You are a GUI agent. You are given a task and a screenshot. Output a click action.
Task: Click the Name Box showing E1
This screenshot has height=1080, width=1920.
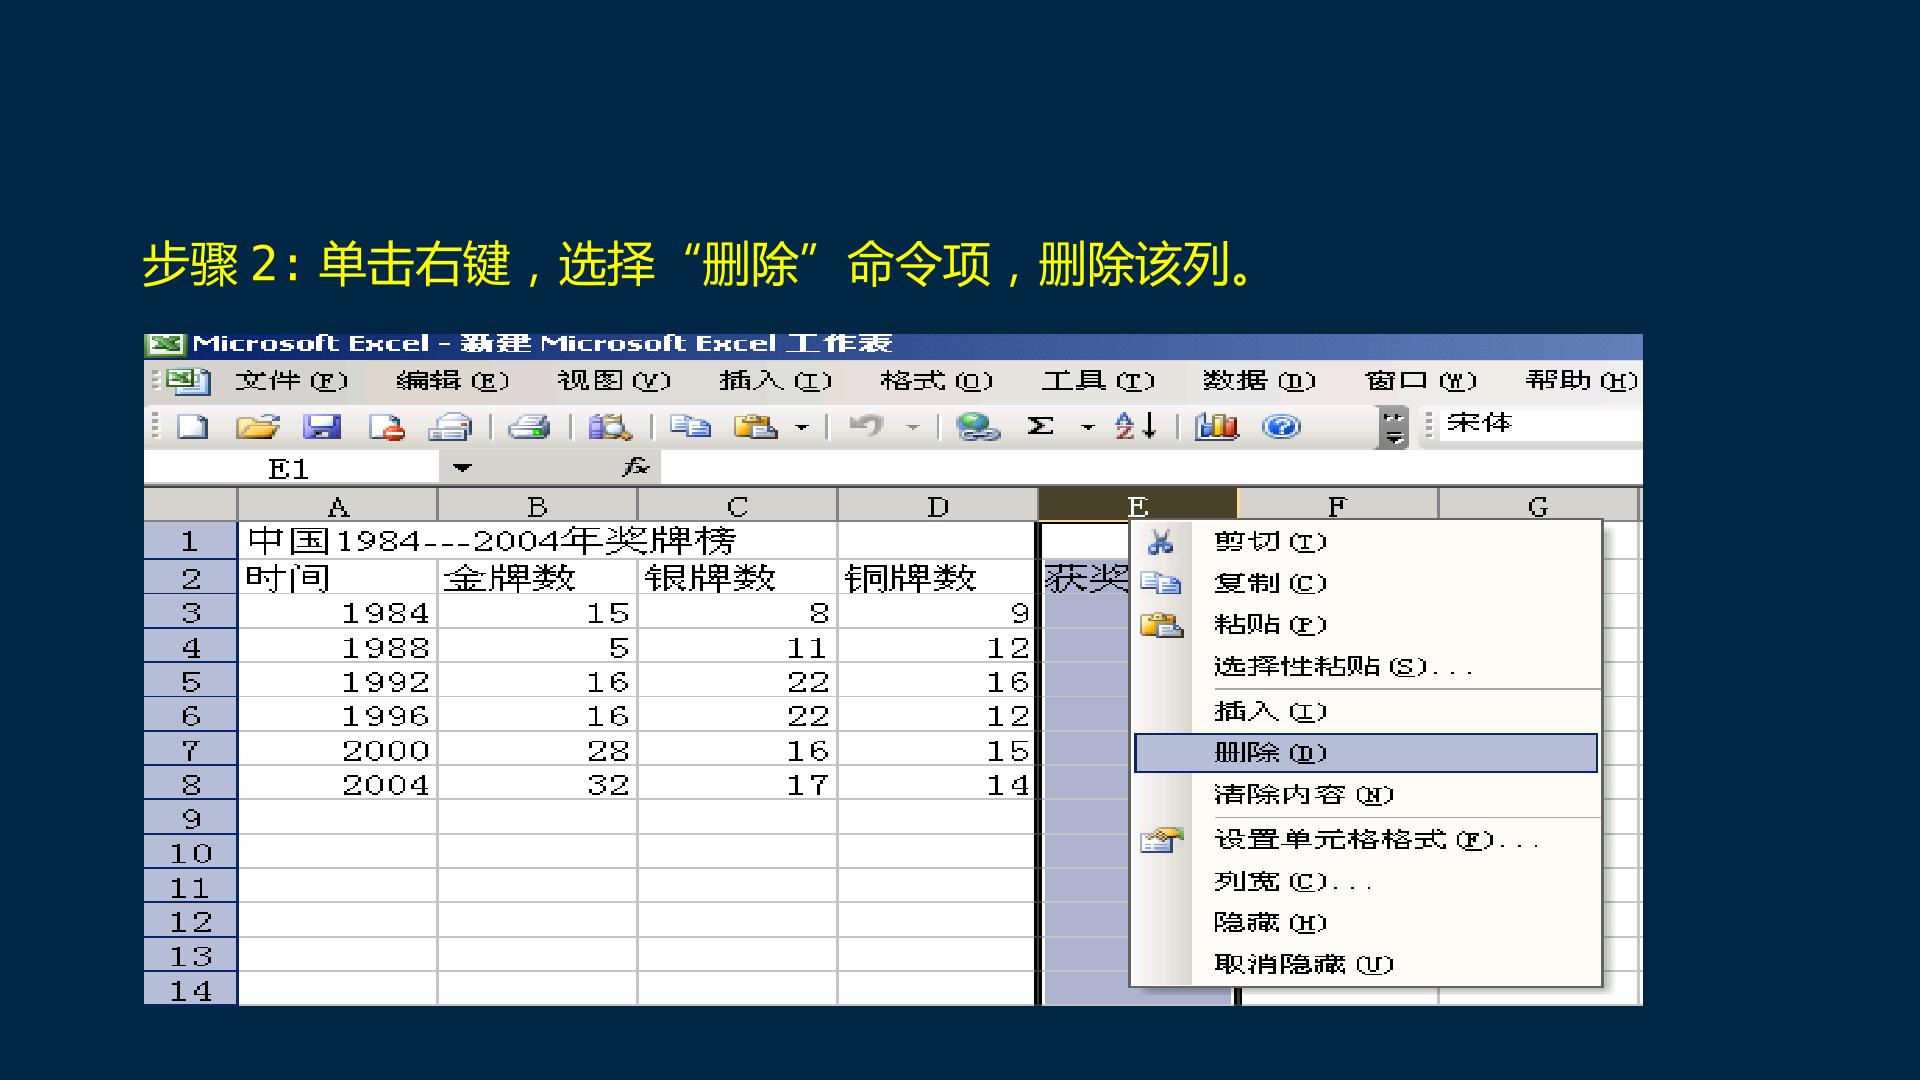click(x=291, y=468)
